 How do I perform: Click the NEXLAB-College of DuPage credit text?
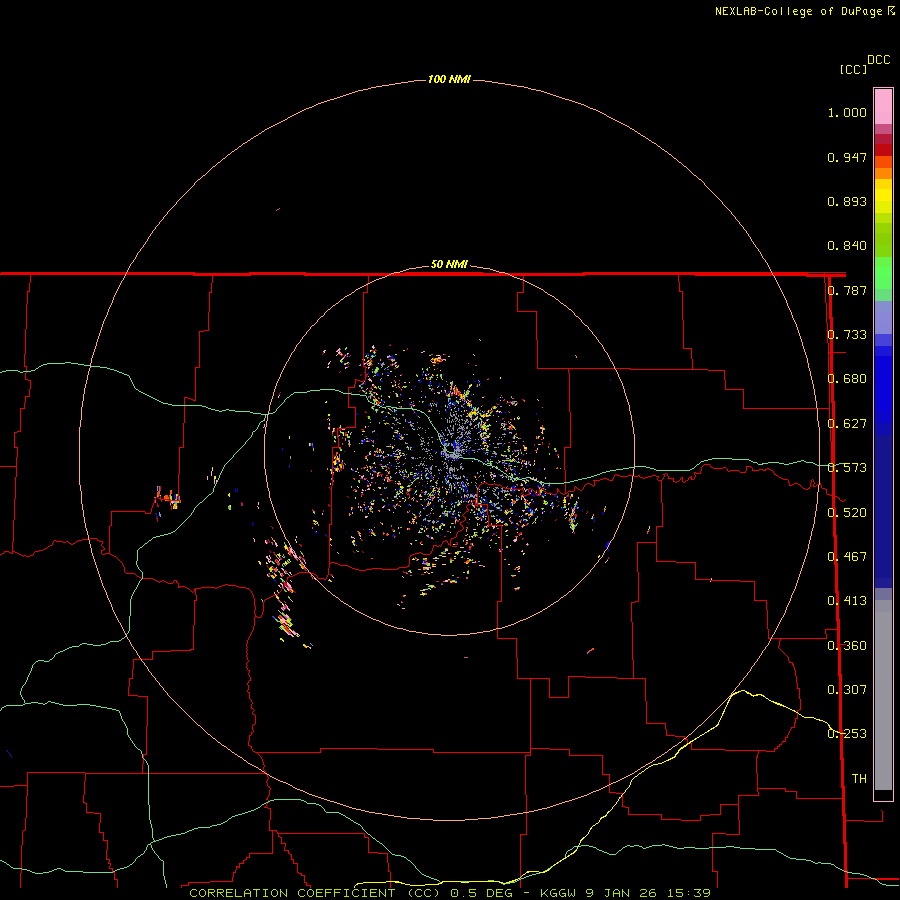pyautogui.click(x=798, y=11)
